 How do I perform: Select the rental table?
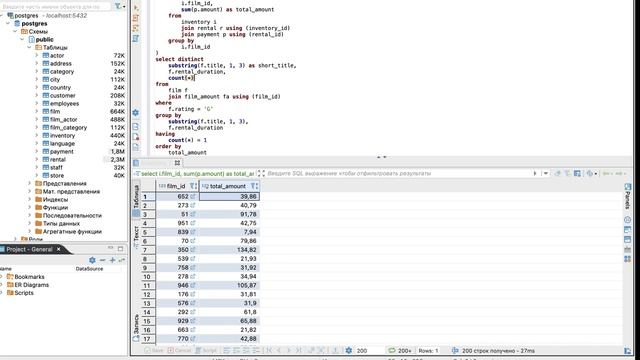click(58, 159)
